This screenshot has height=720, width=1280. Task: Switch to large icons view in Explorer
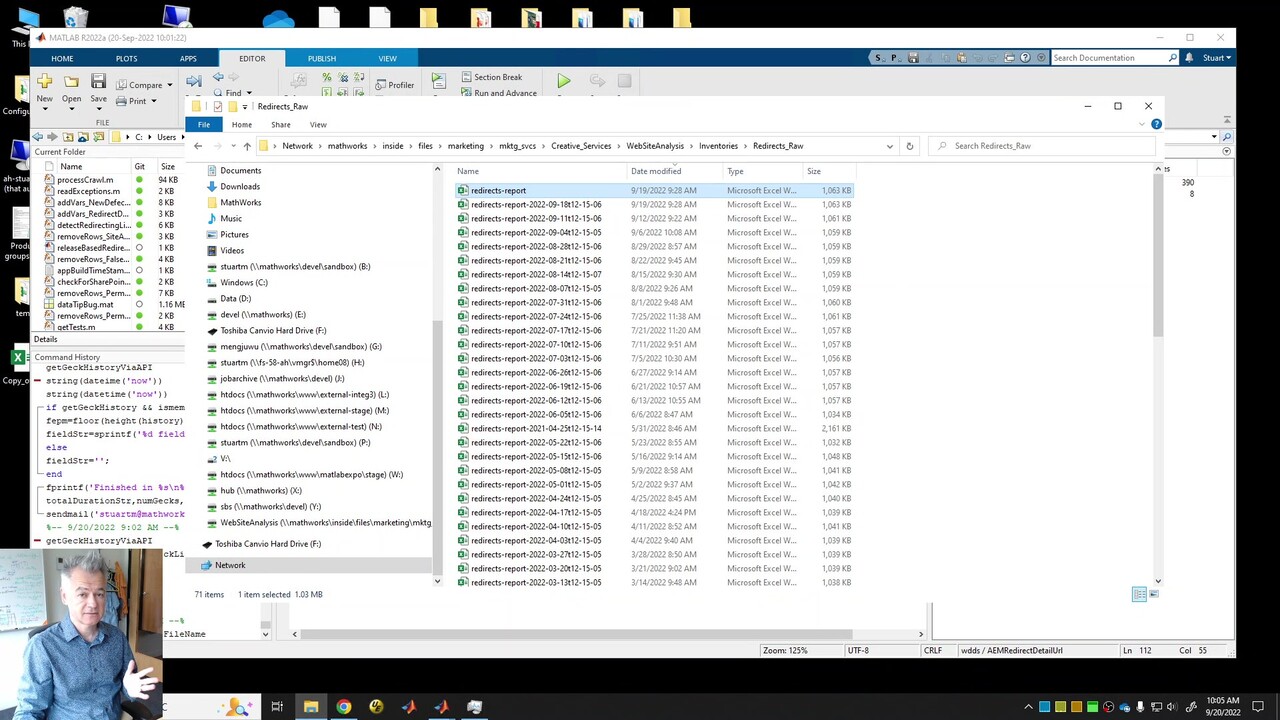click(1153, 594)
